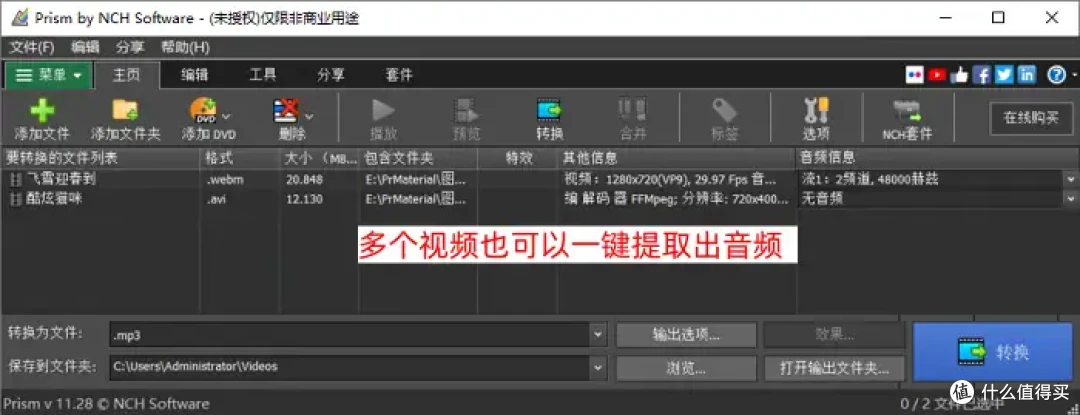The height and width of the screenshot is (415, 1080).
Task: Click the 特效 column header
Action: point(517,158)
